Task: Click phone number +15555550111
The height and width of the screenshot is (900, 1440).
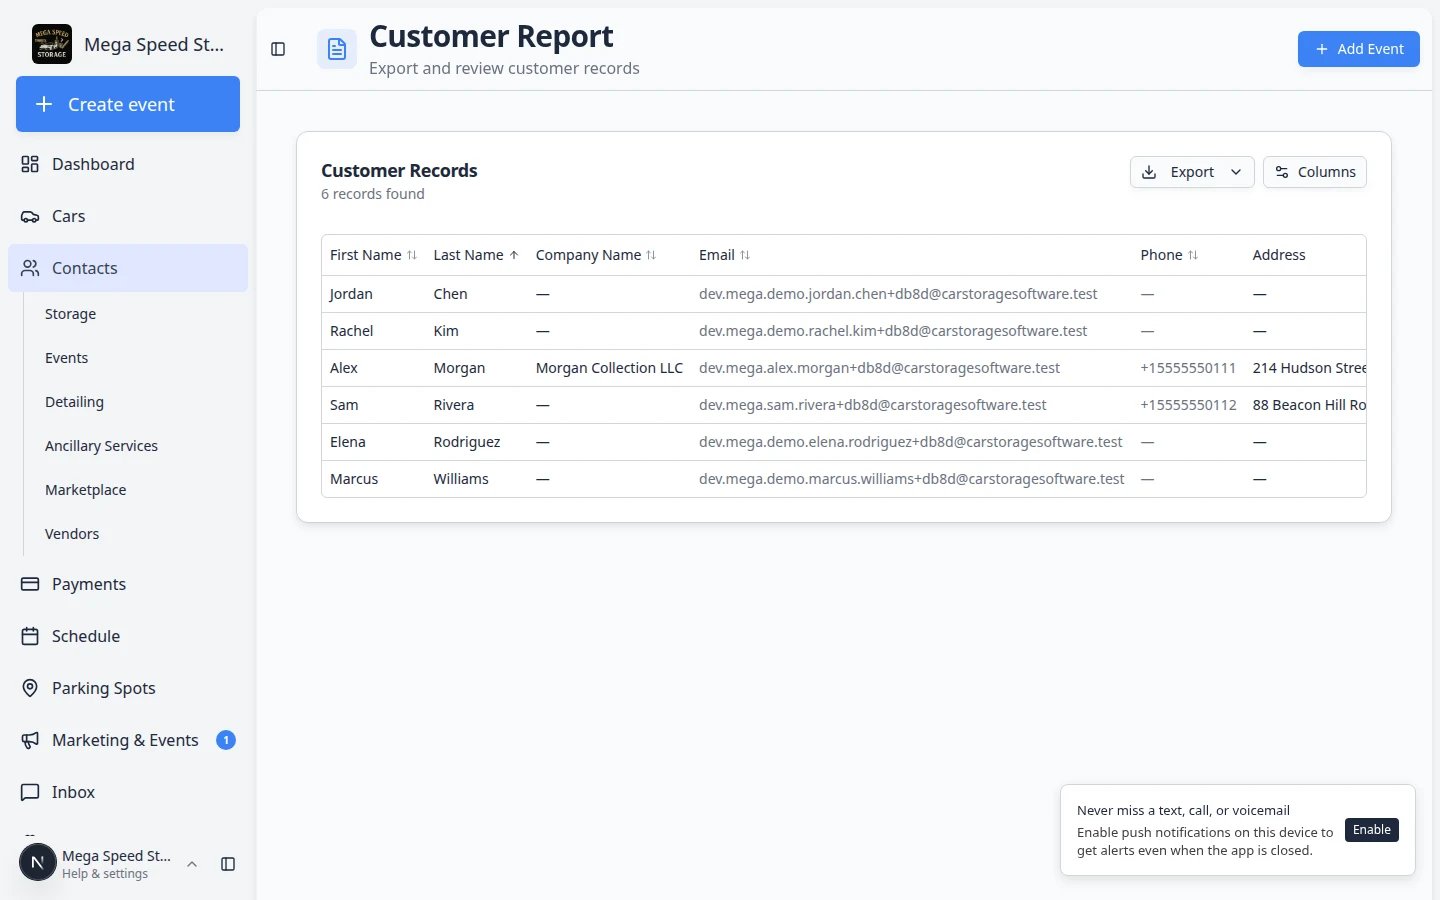Action: [x=1188, y=368]
